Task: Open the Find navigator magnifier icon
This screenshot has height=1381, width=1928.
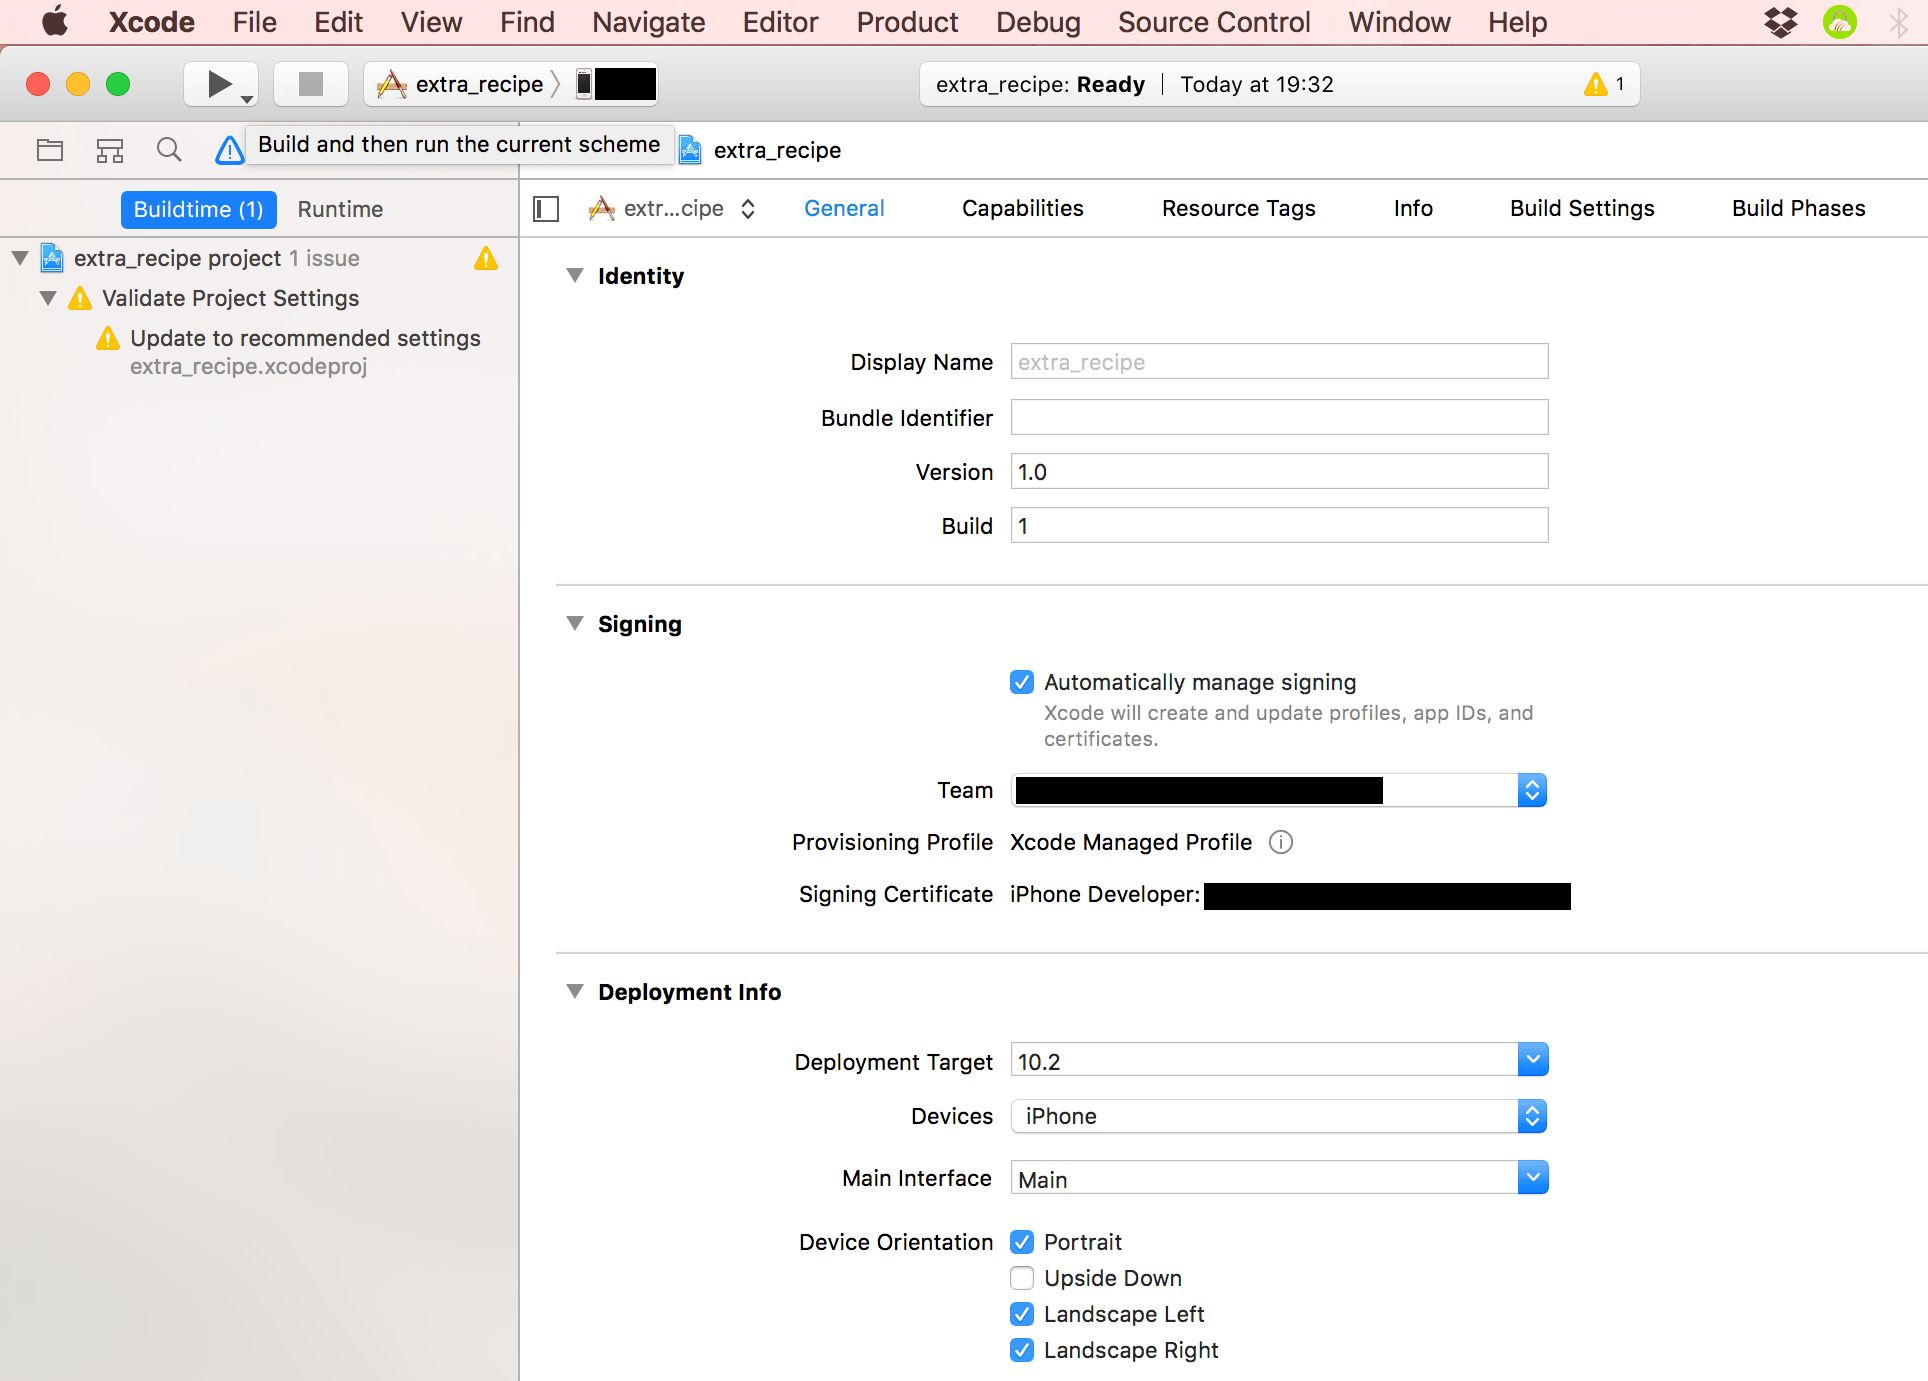Action: [169, 150]
